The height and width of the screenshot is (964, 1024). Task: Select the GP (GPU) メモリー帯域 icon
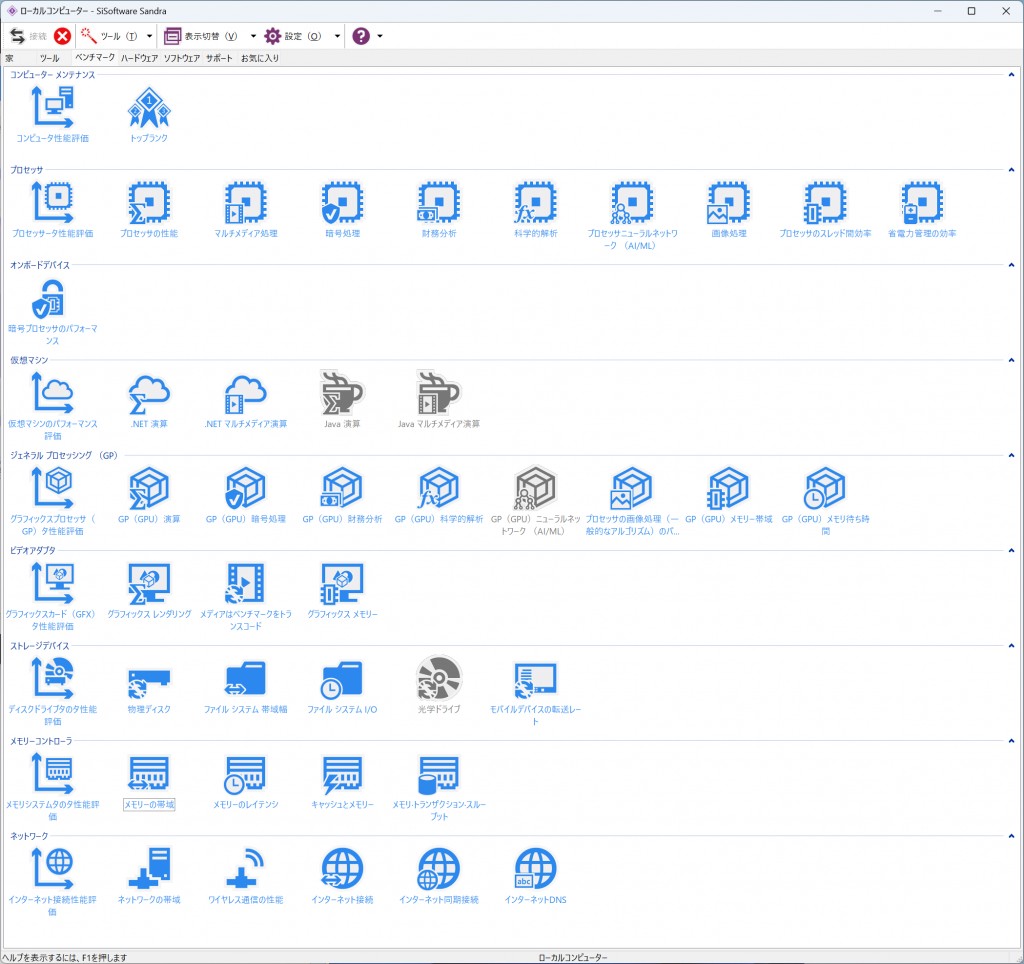(728, 489)
